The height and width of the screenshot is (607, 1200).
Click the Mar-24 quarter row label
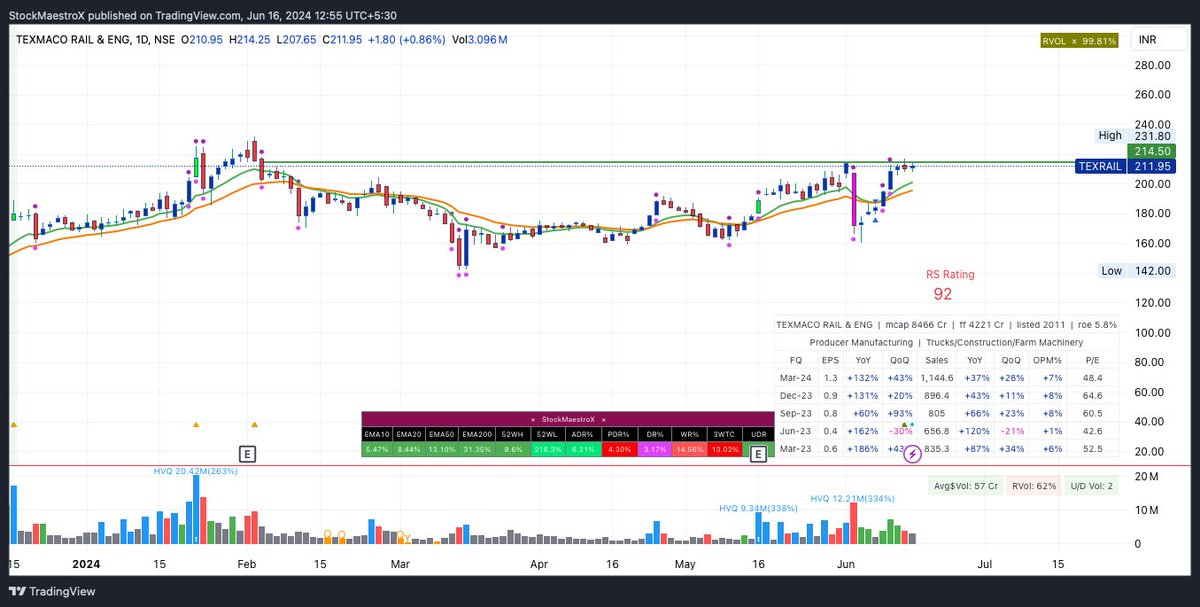tap(796, 378)
